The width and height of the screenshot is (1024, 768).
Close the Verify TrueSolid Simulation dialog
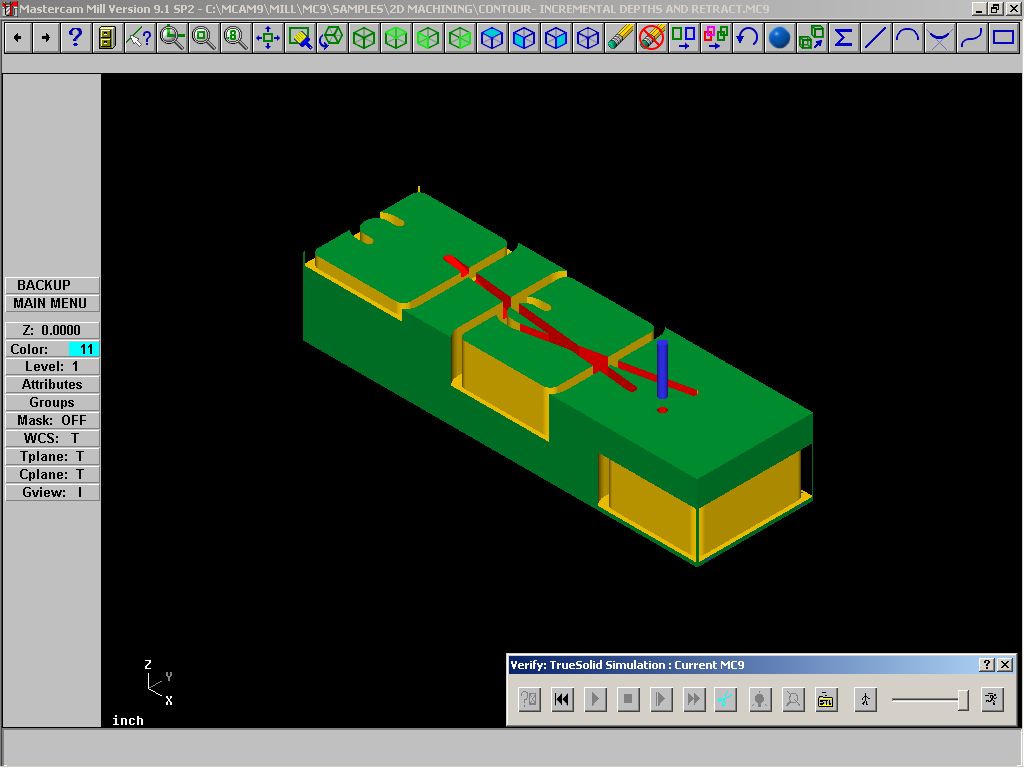click(1005, 665)
